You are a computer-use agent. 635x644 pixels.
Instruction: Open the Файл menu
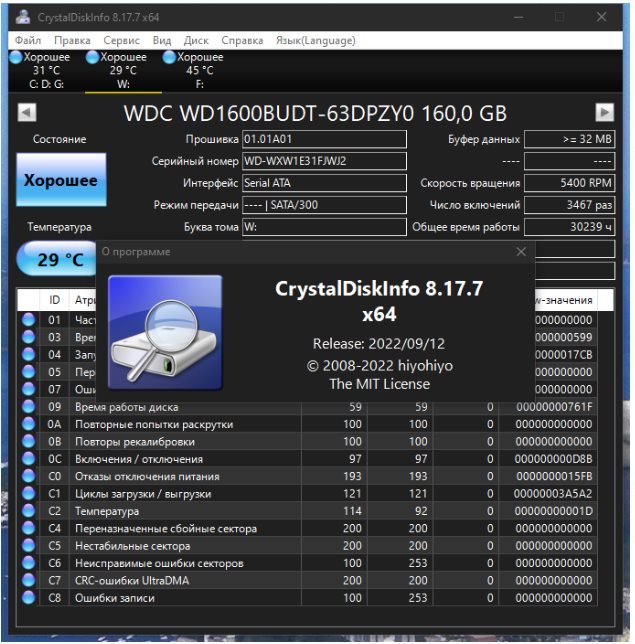pyautogui.click(x=28, y=40)
